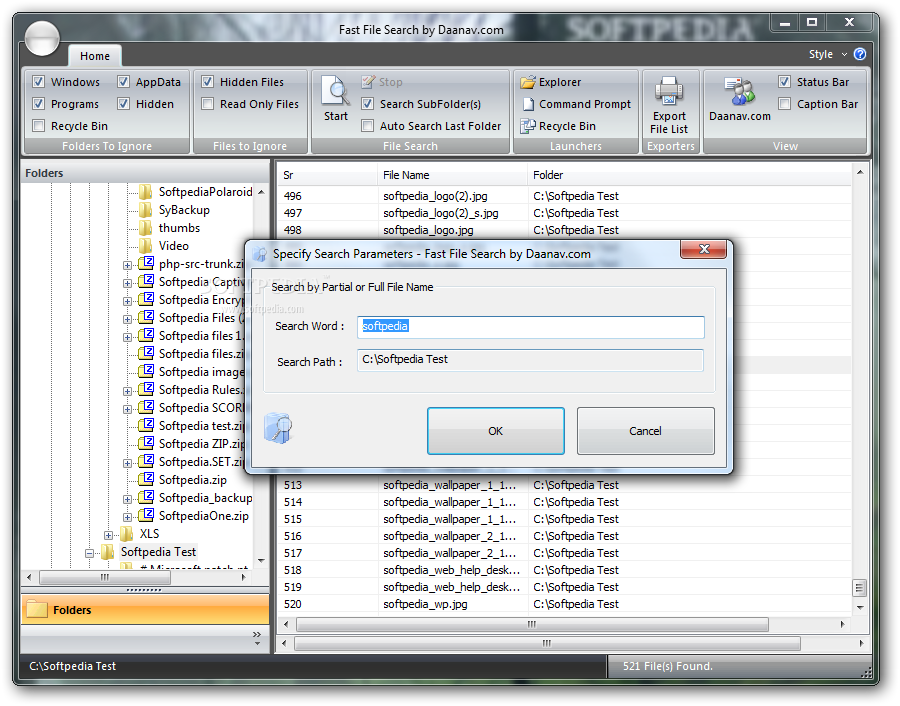Viewport: 900px width, 706px height.
Task: Toggle Search SubFolder(s) checkbox
Action: pyautogui.click(x=367, y=104)
